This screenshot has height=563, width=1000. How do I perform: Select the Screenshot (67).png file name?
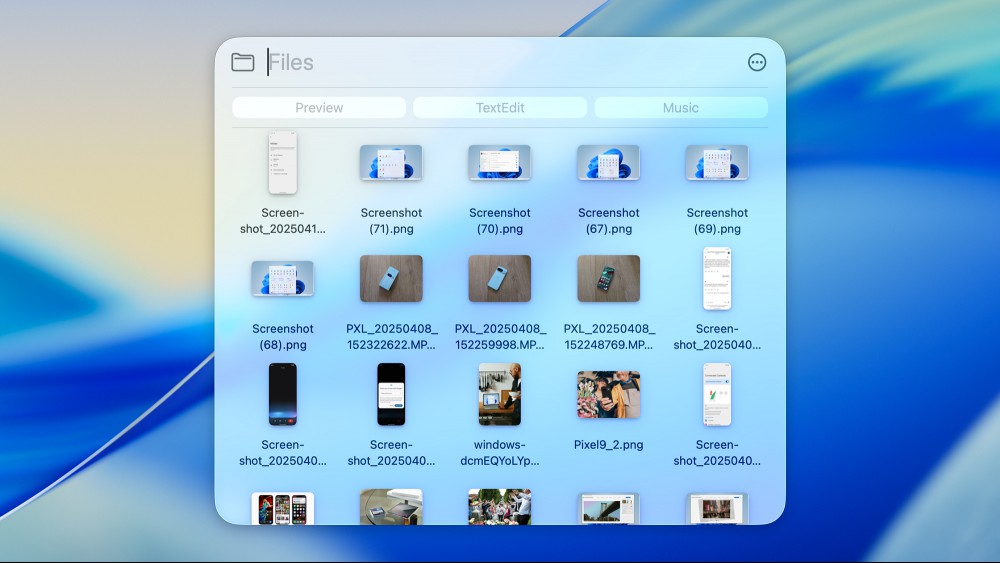pos(608,221)
